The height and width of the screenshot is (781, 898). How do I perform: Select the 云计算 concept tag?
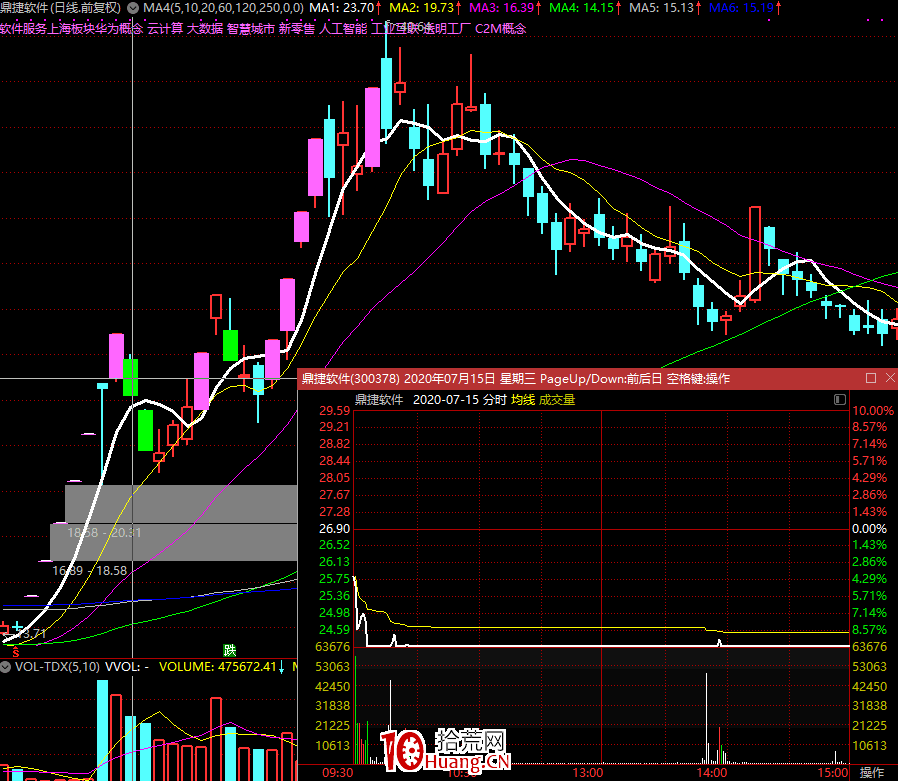165,28
